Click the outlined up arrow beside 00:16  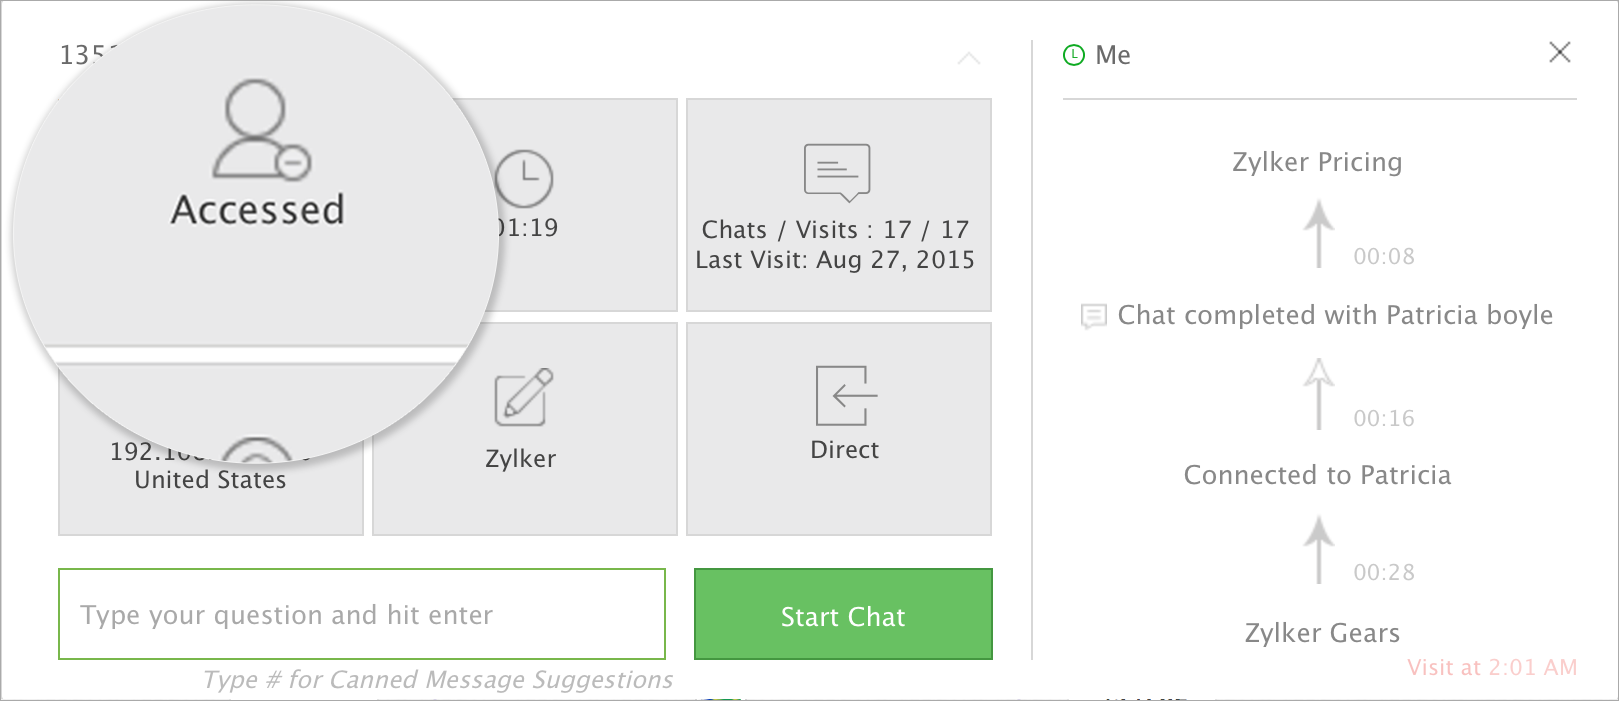(x=1319, y=392)
